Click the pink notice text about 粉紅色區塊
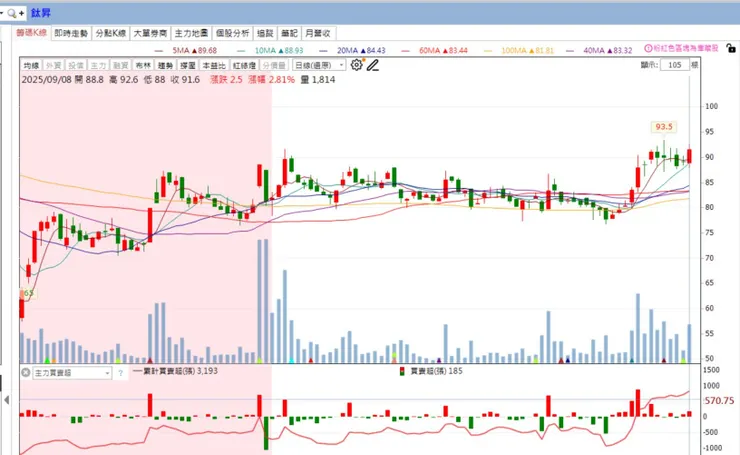This screenshot has height=455, width=740. (686, 48)
